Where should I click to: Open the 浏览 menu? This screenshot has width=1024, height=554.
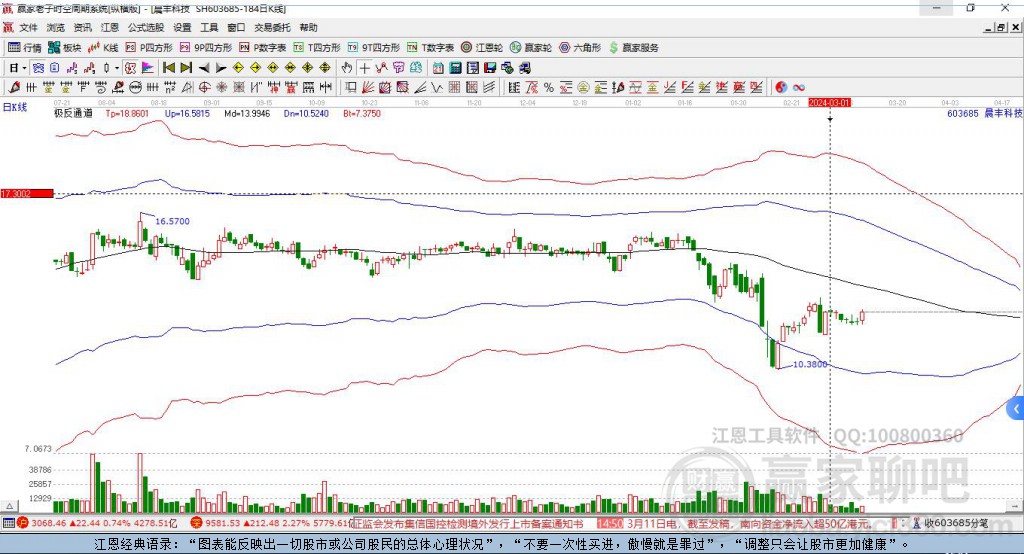pos(56,27)
